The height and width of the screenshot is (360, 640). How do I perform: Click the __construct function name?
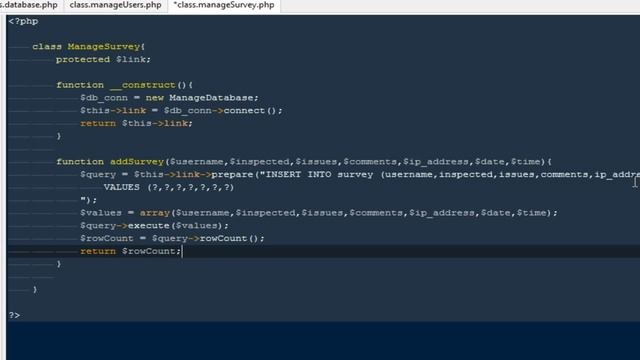(x=142, y=85)
